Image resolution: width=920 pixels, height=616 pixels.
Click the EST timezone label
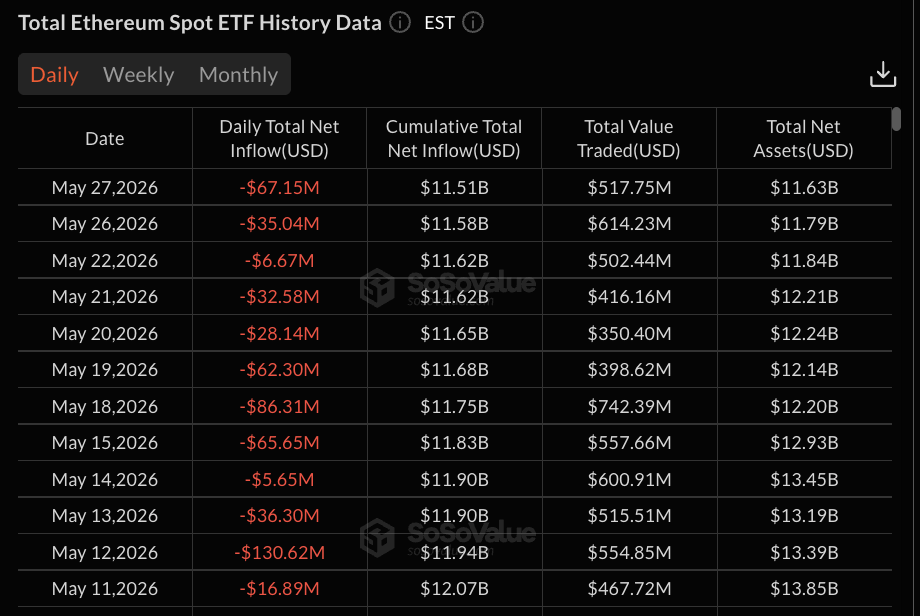click(439, 23)
